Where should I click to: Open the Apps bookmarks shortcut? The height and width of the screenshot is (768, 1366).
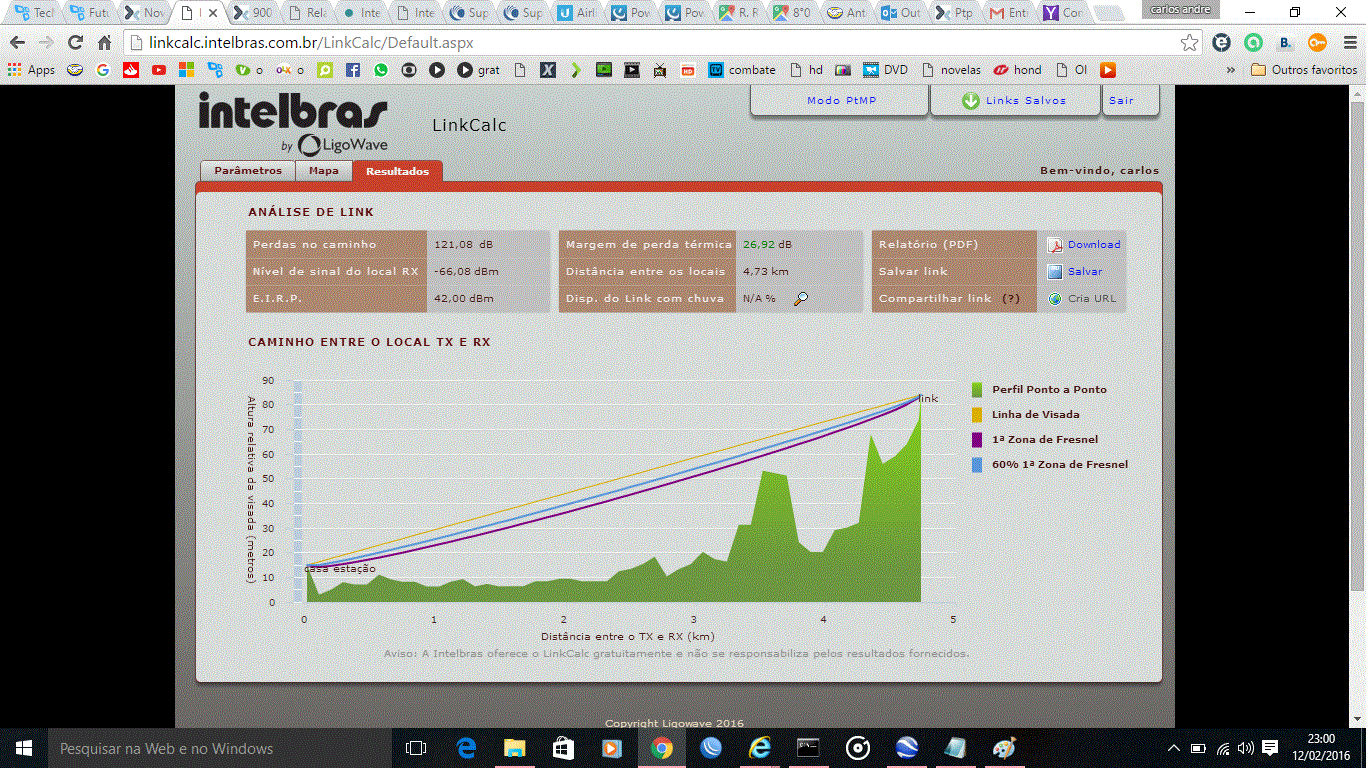[x=31, y=70]
